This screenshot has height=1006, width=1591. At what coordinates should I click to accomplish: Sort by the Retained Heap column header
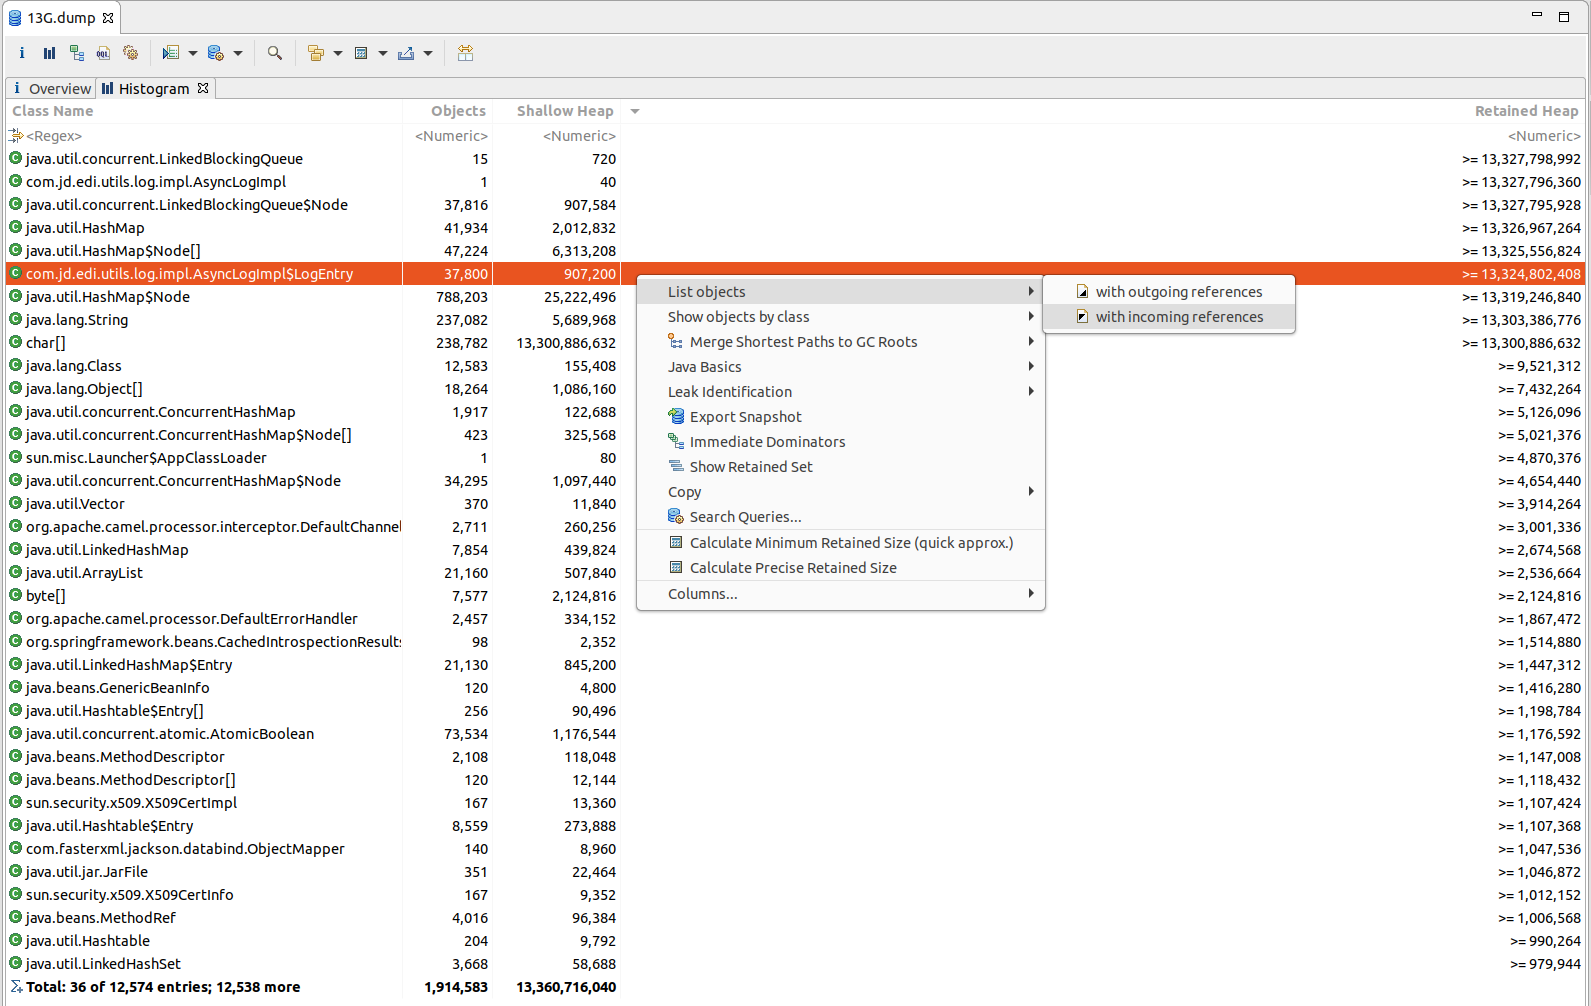[1527, 111]
